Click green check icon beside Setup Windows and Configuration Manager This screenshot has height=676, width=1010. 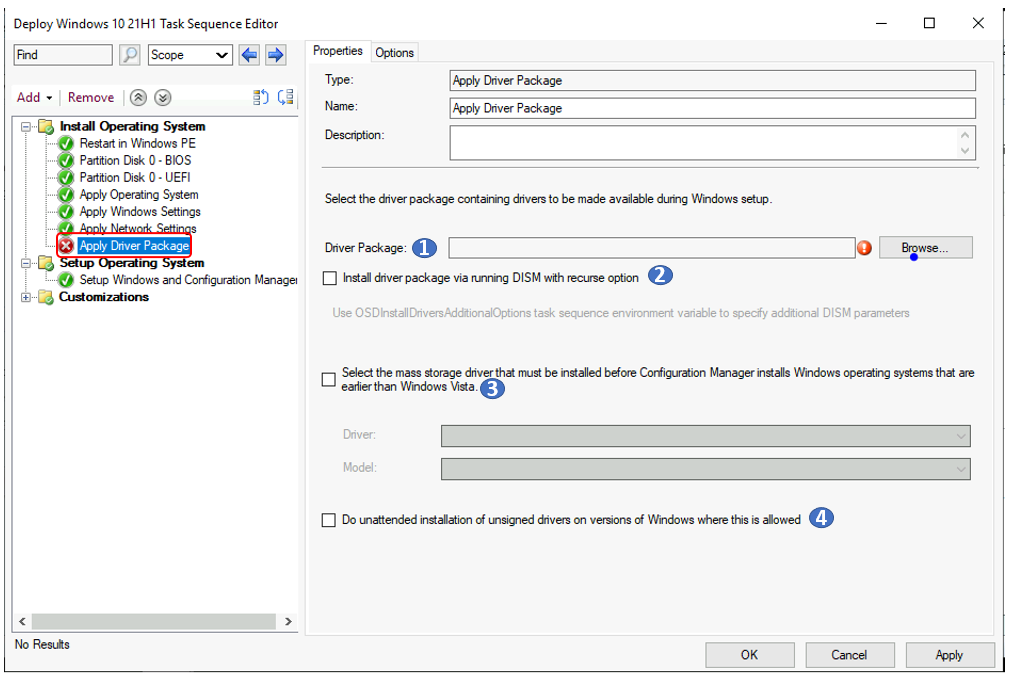[66, 280]
